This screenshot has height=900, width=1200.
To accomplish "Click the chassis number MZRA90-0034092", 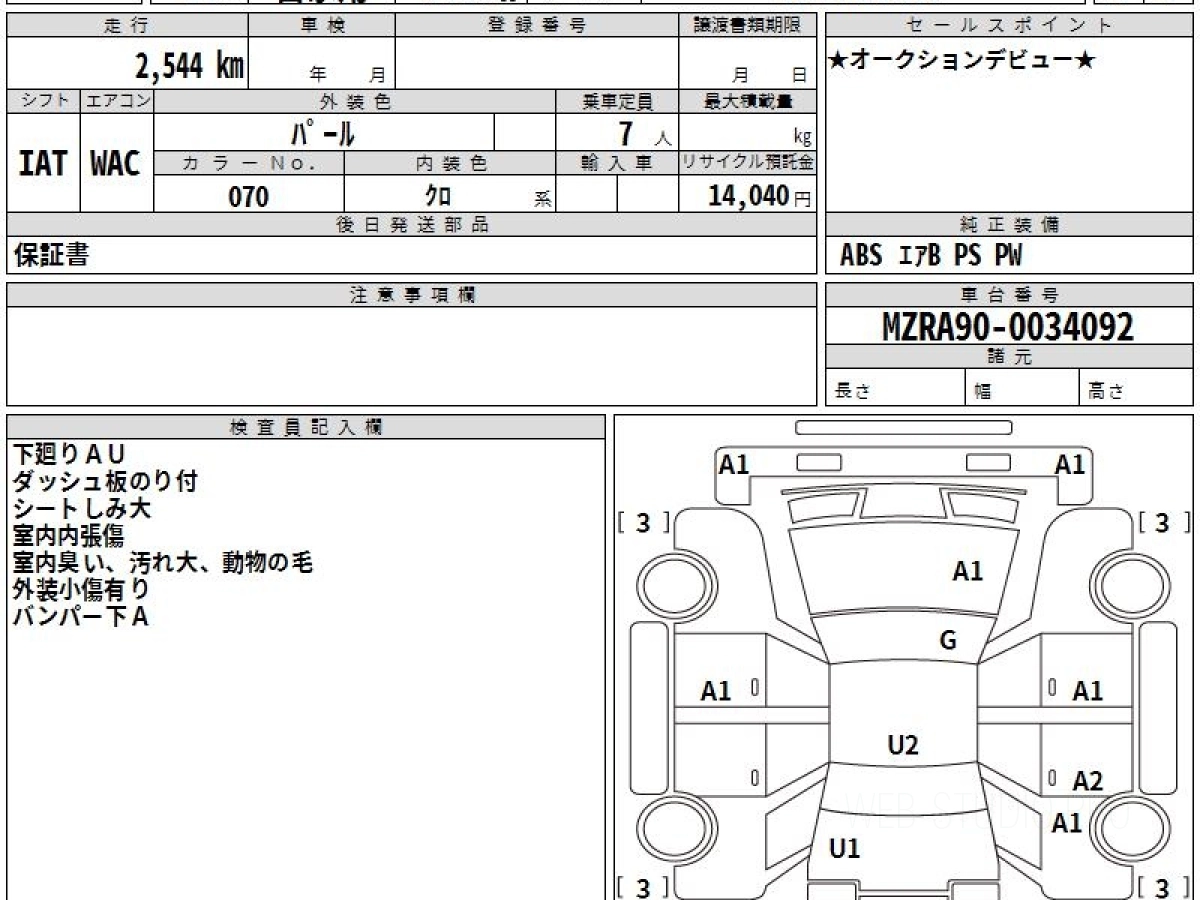I will tap(1008, 326).
